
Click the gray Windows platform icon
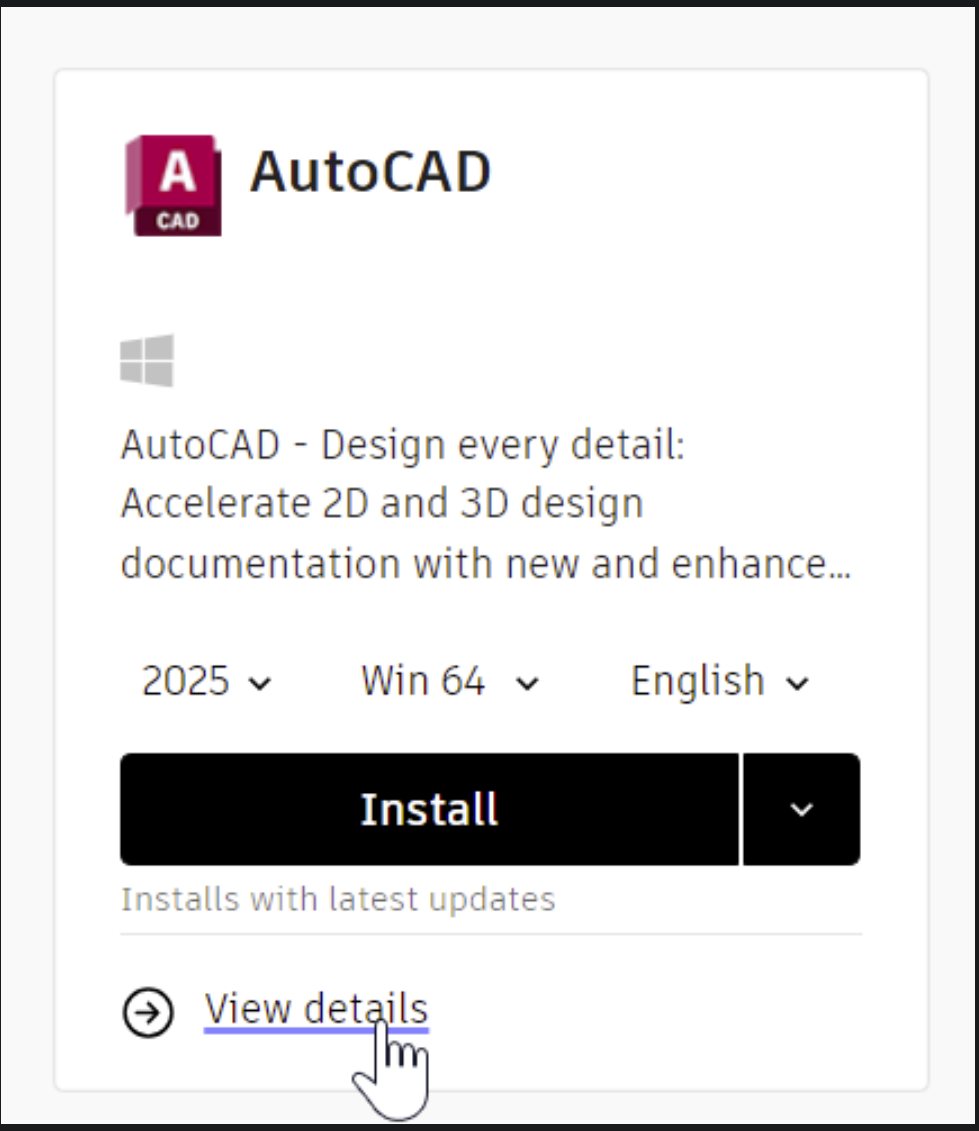147,361
